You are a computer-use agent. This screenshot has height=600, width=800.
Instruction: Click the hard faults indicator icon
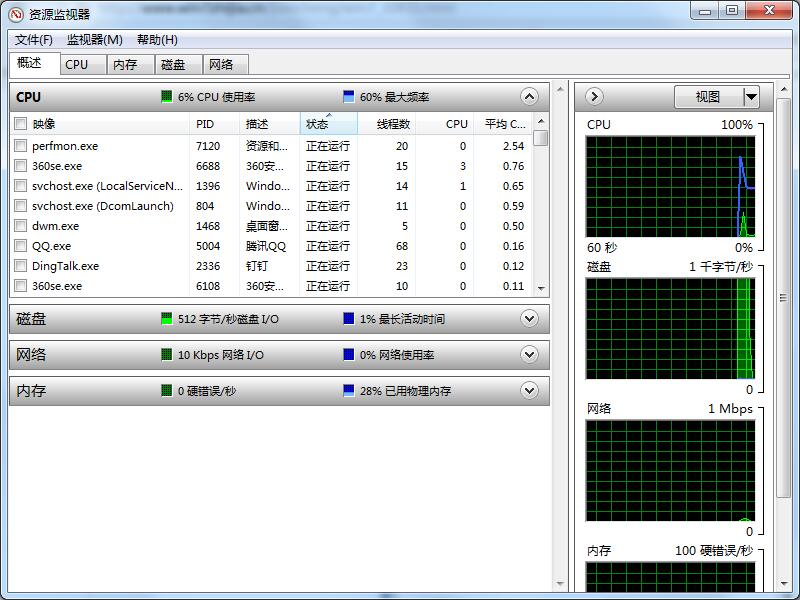[166, 391]
